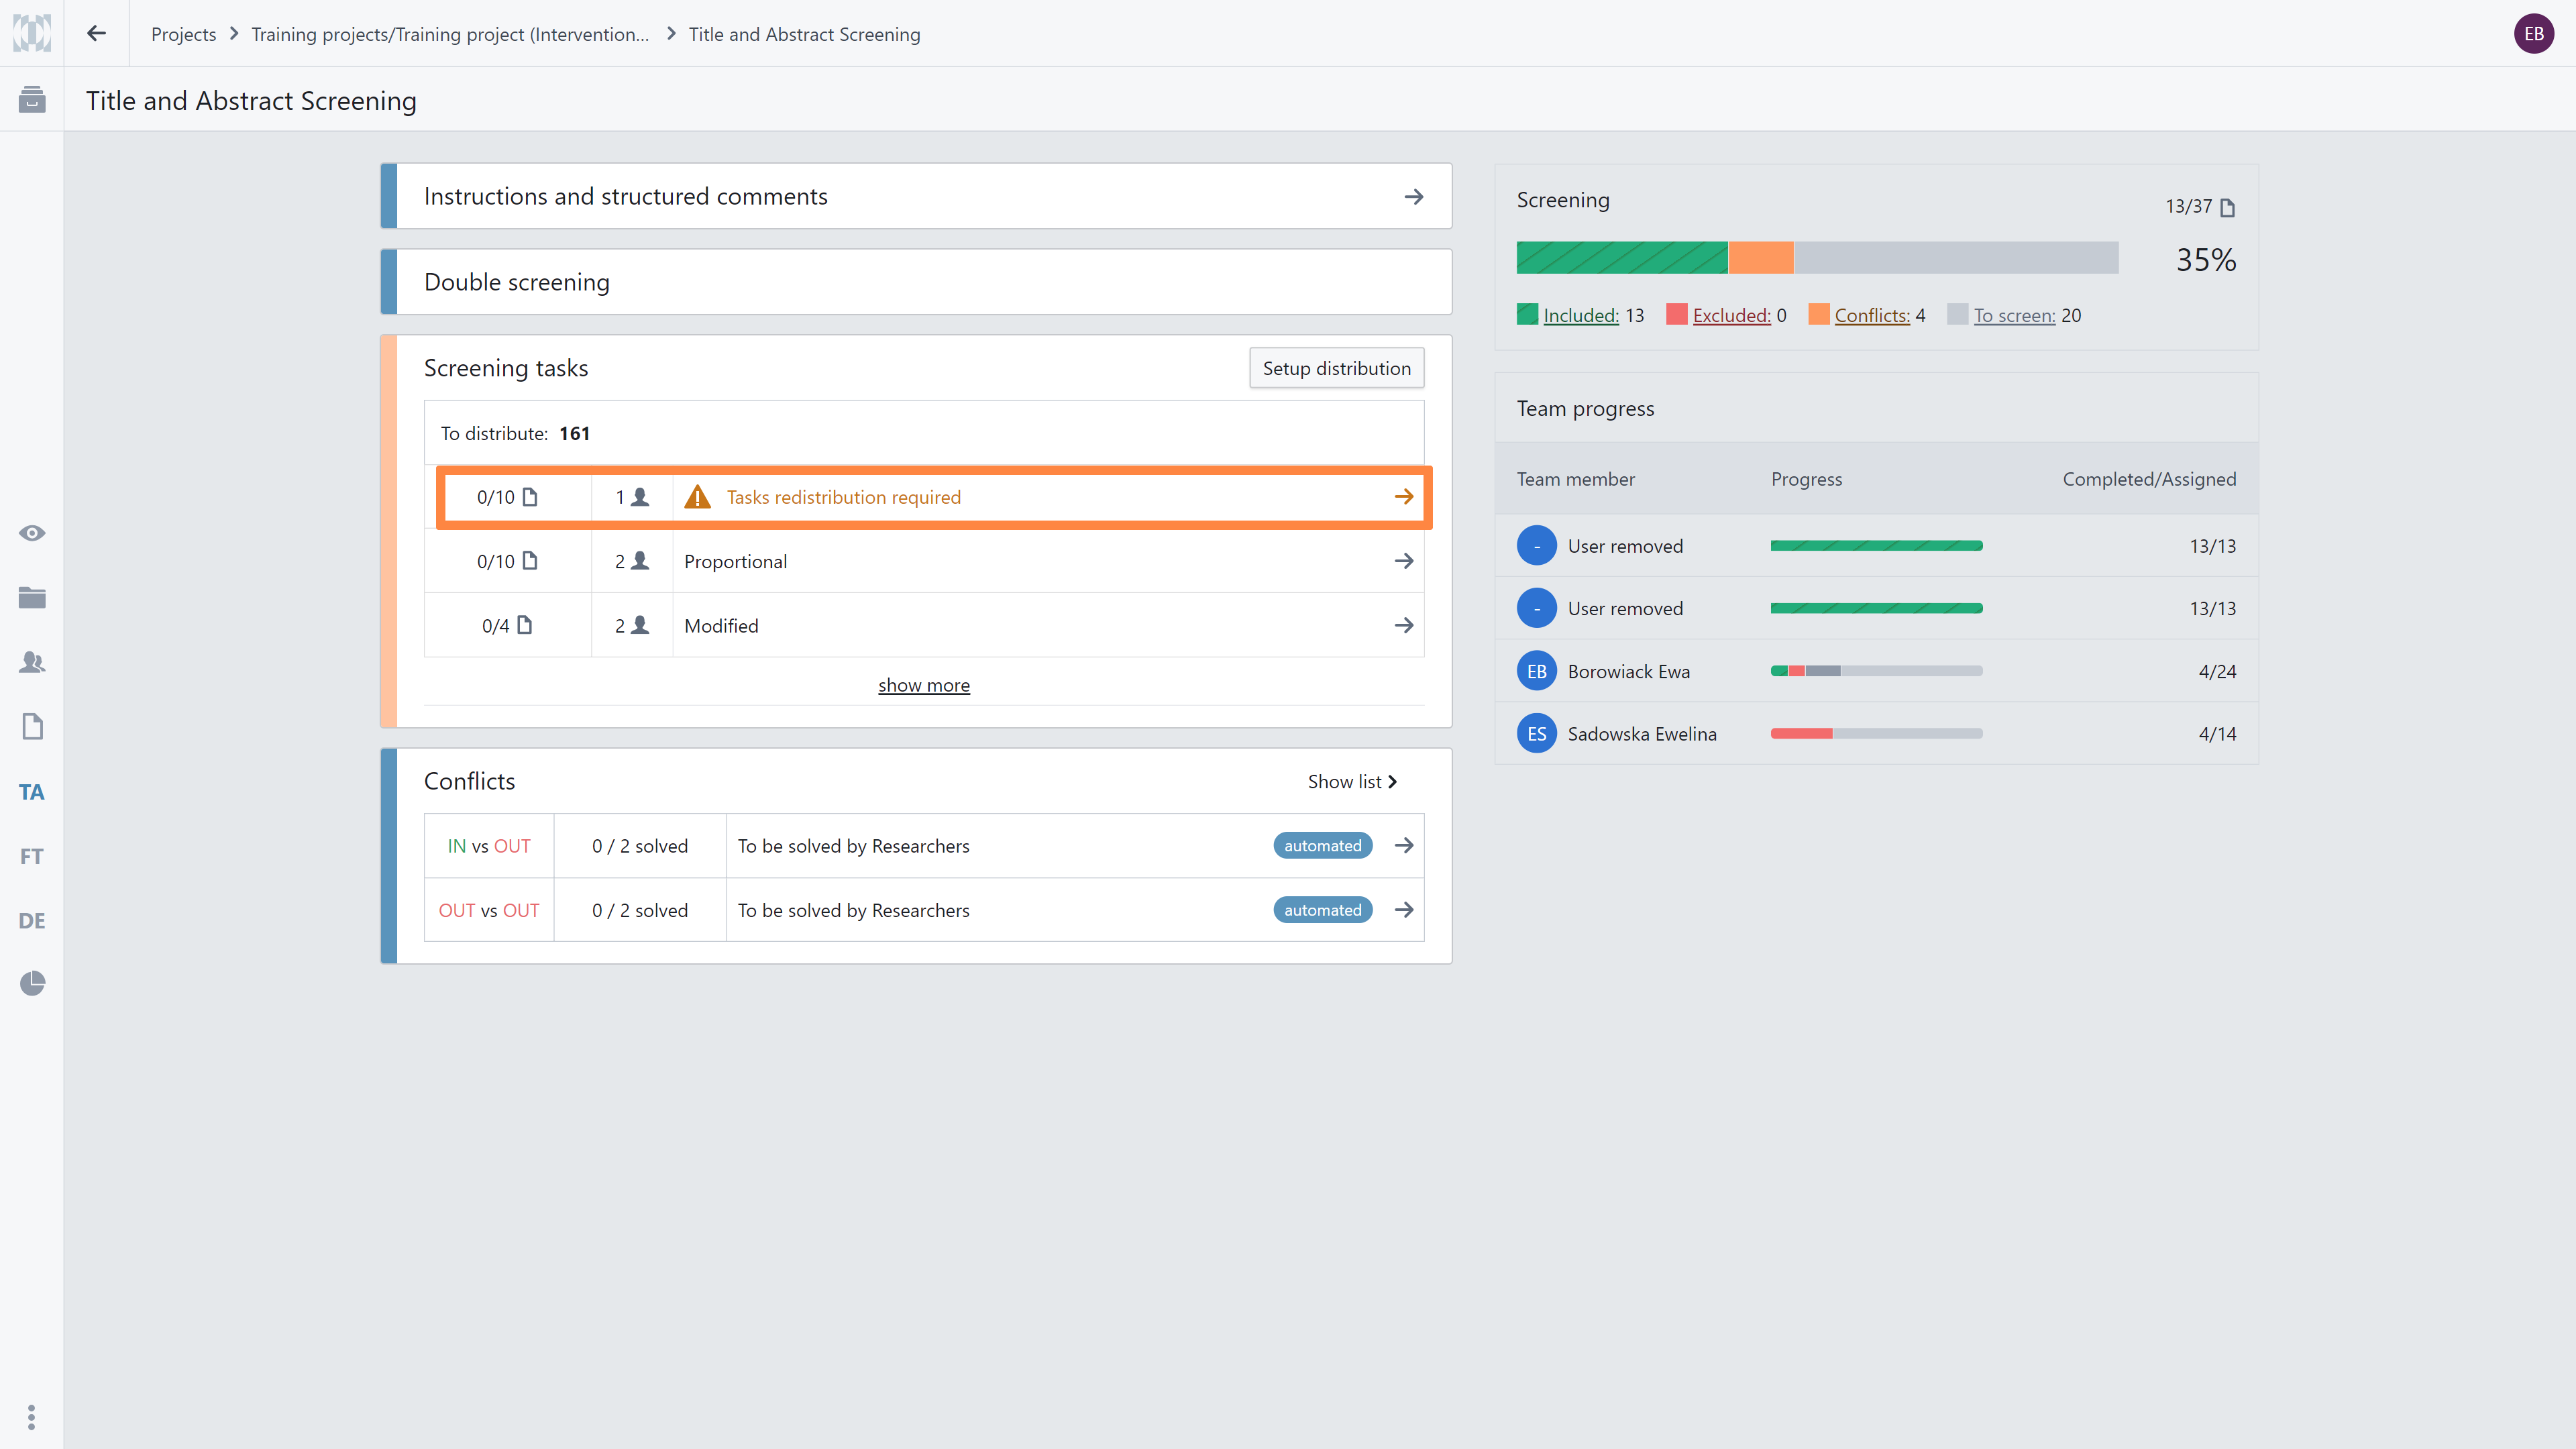This screenshot has height=1449, width=2576.
Task: Click orange Conflicts legend swatch
Action: 1819,314
